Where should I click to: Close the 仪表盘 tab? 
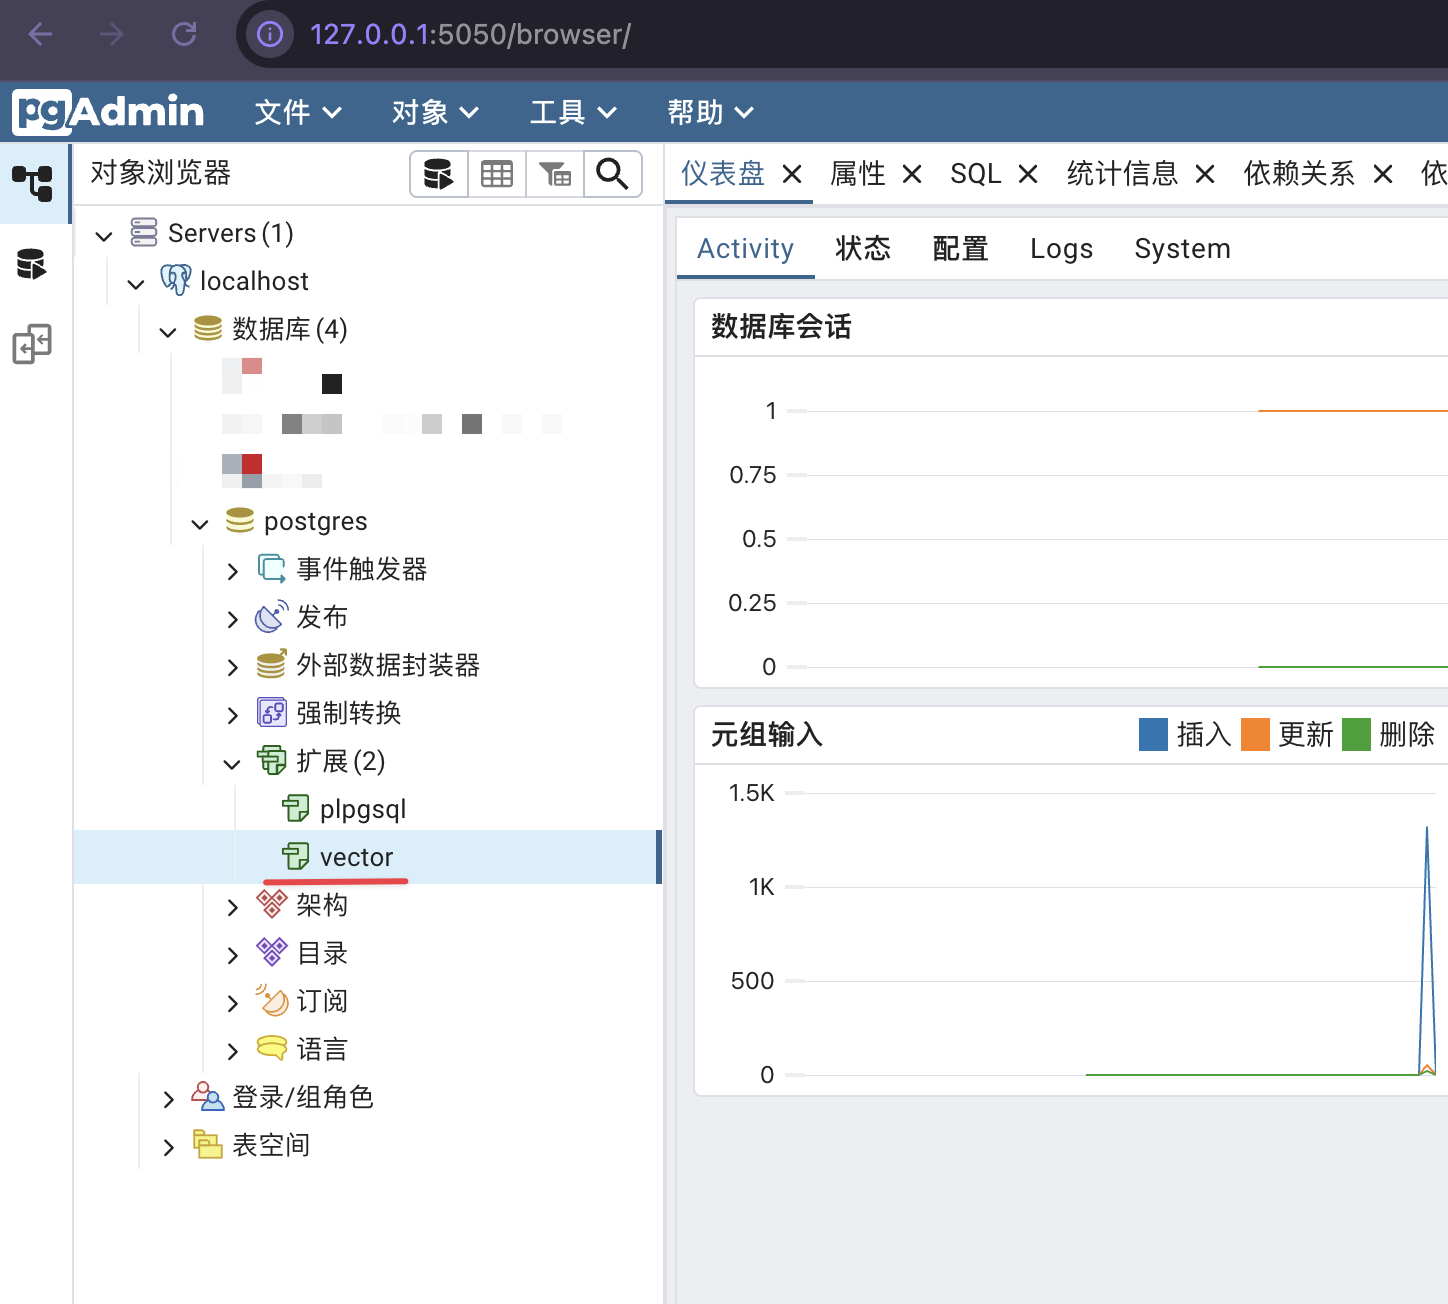click(792, 175)
